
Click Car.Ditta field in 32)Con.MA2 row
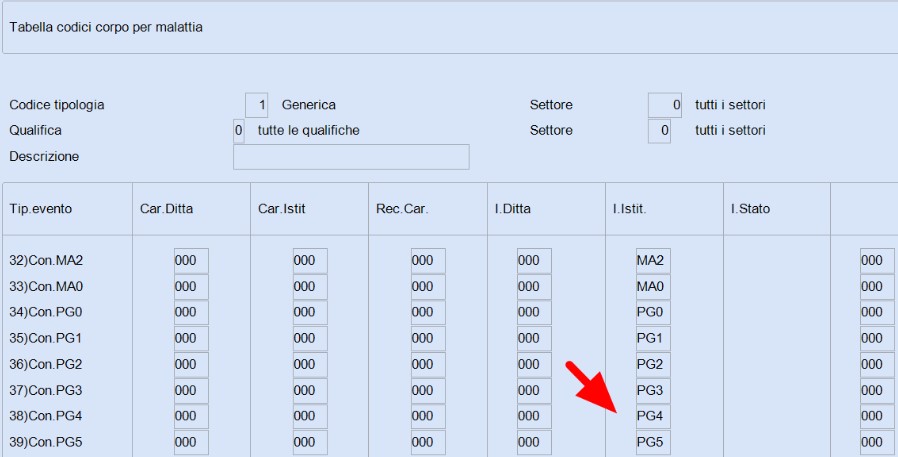click(191, 261)
